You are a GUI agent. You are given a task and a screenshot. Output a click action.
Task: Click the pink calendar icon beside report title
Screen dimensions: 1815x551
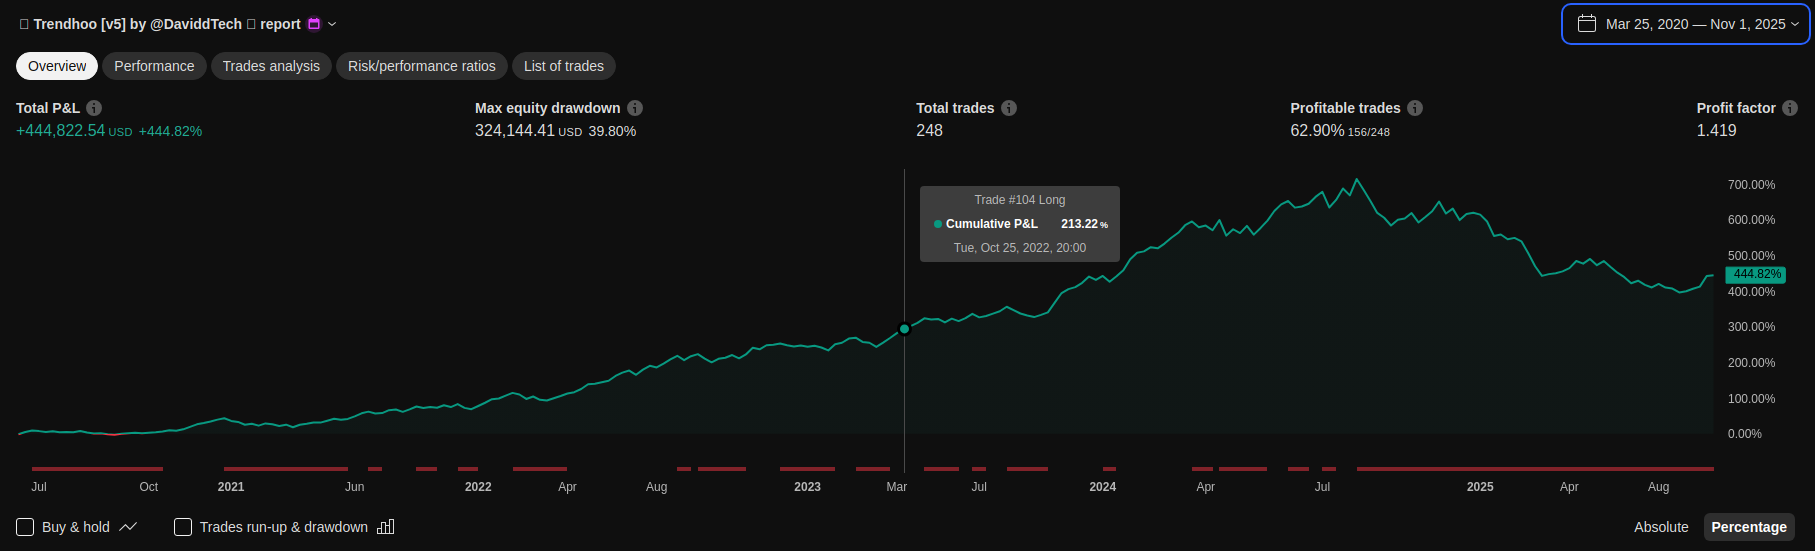pyautogui.click(x=314, y=24)
